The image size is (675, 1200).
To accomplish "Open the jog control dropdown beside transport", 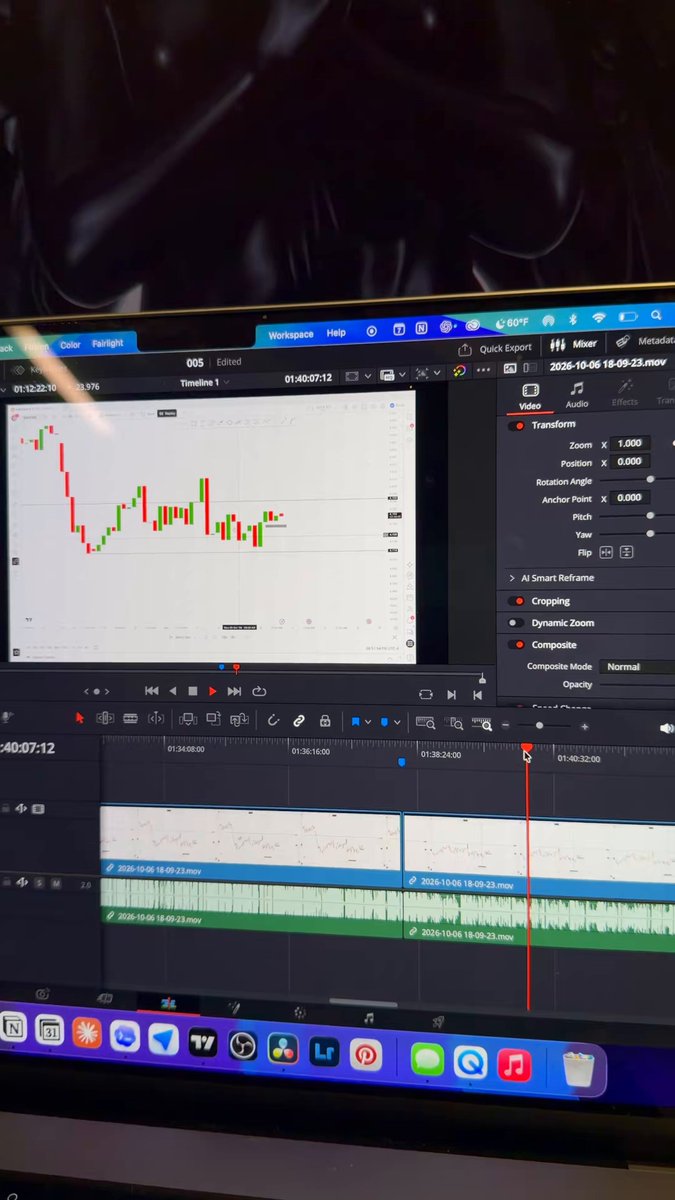I will [97, 691].
